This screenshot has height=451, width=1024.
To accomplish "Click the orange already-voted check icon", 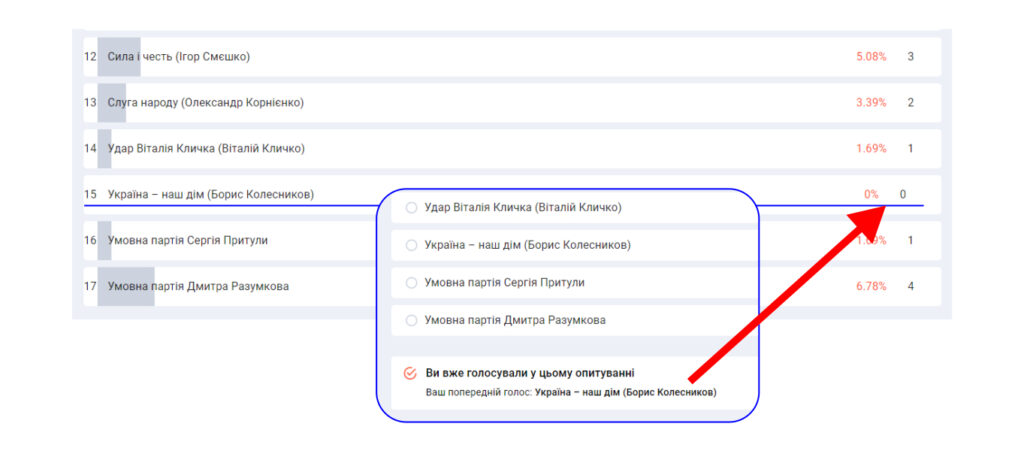I will pos(410,373).
